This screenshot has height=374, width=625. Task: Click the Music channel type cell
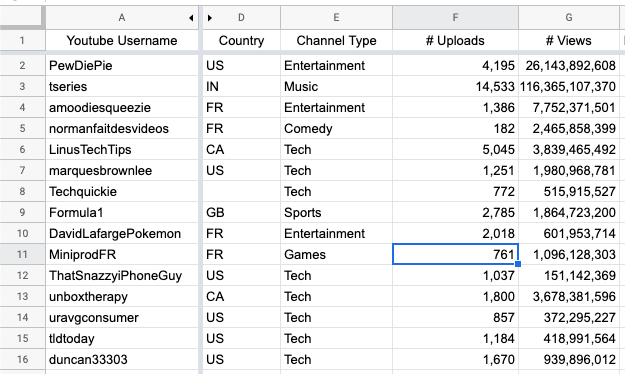336,87
